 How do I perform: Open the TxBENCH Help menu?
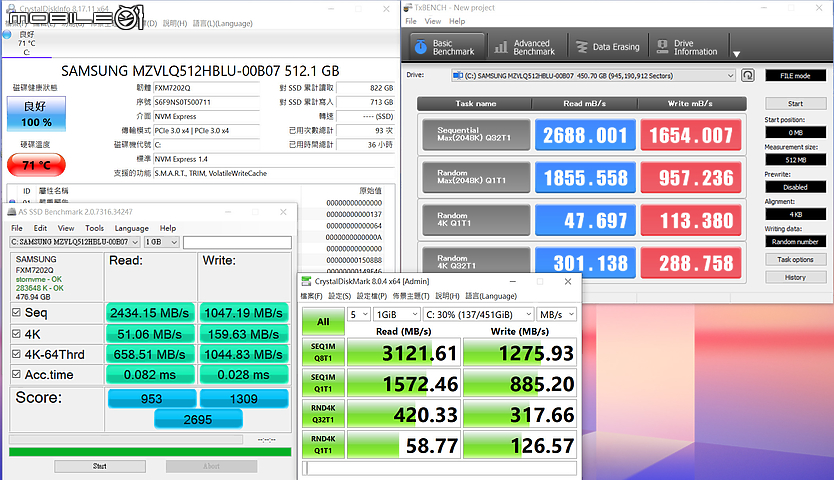tap(457, 21)
